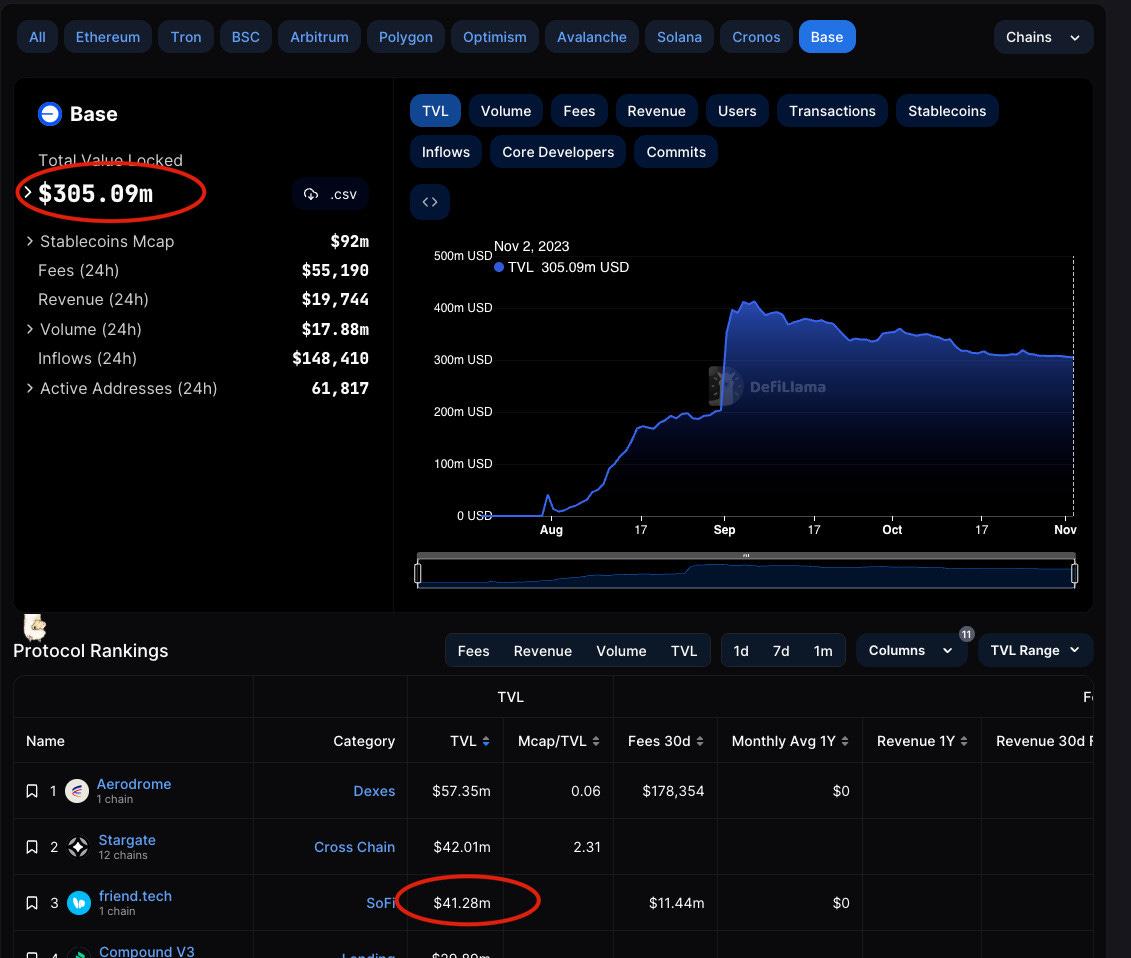
Task: Toggle the Transactions chart metric
Action: tap(832, 111)
